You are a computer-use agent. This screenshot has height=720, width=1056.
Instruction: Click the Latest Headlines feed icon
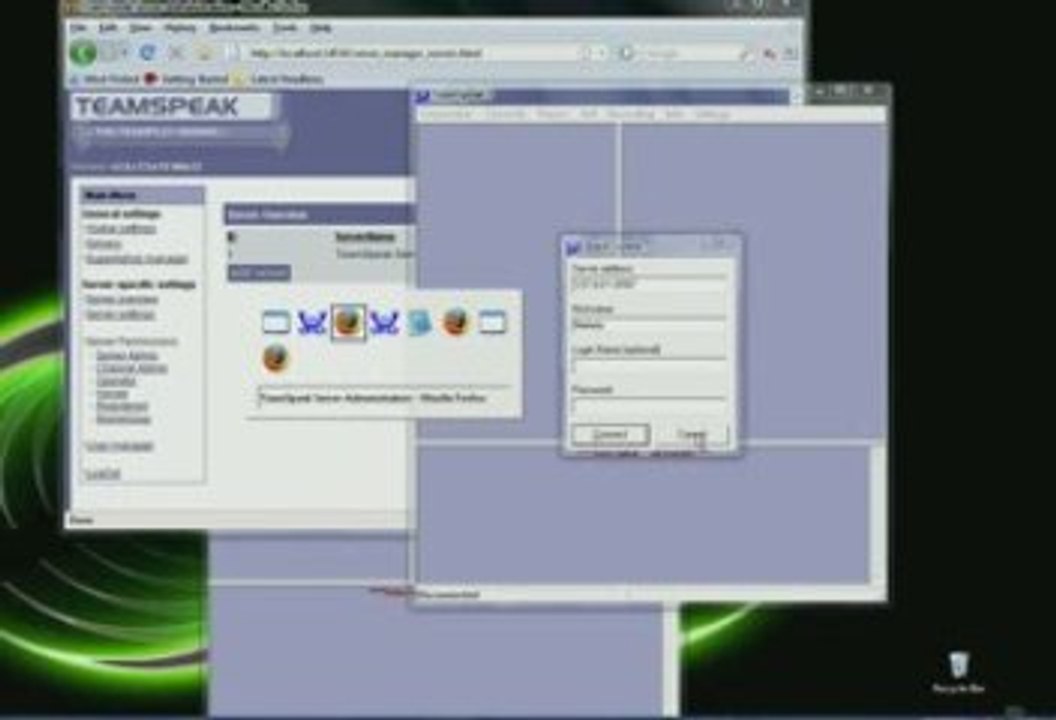[x=239, y=79]
